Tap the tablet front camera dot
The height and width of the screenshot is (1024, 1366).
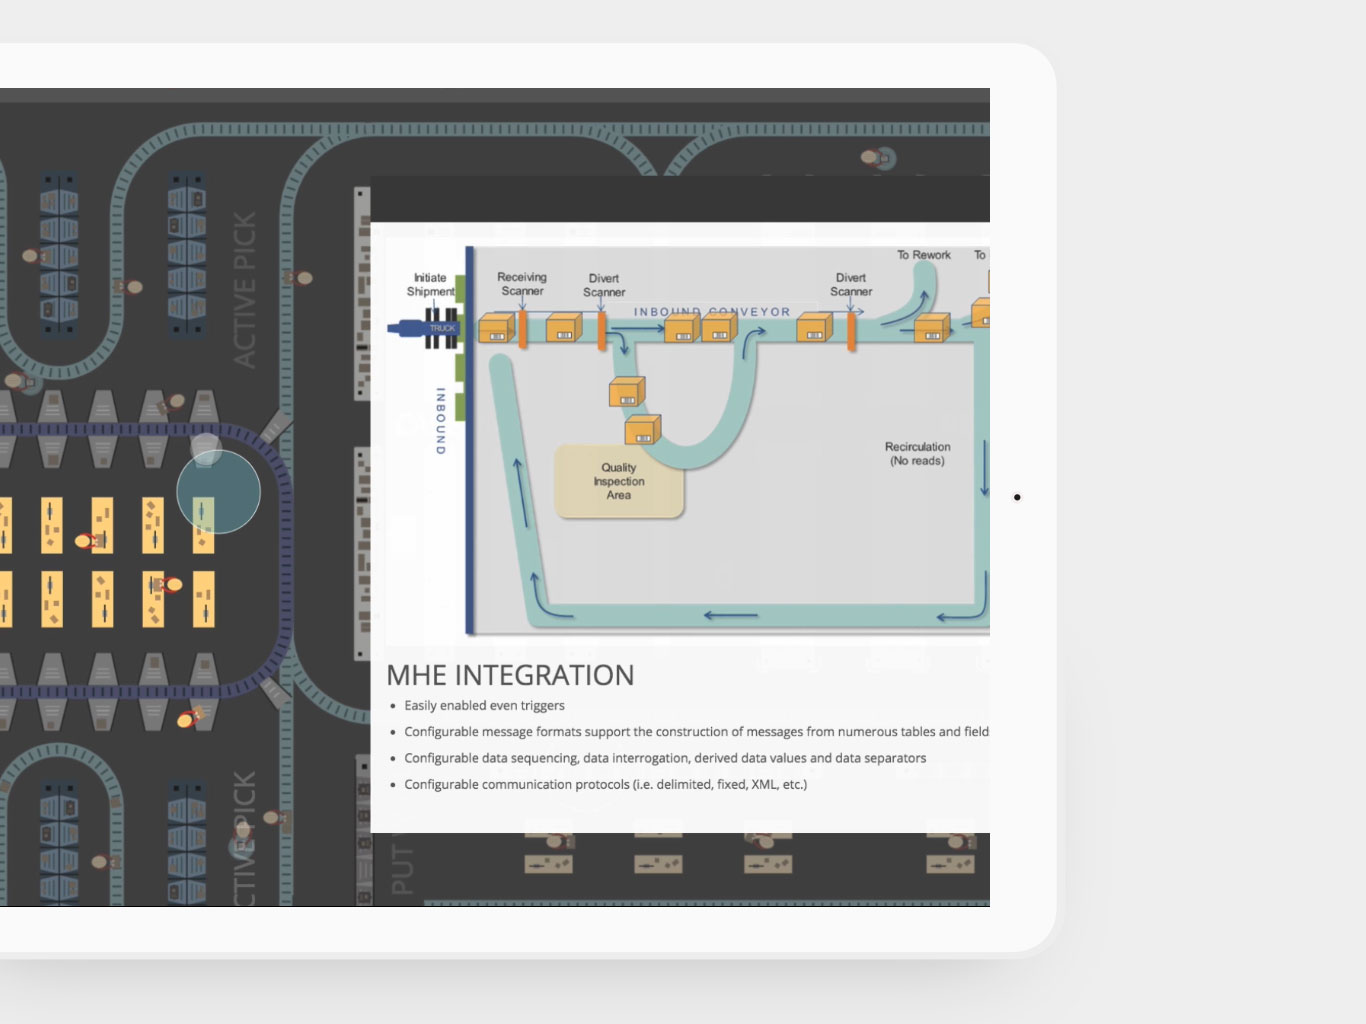(1017, 497)
